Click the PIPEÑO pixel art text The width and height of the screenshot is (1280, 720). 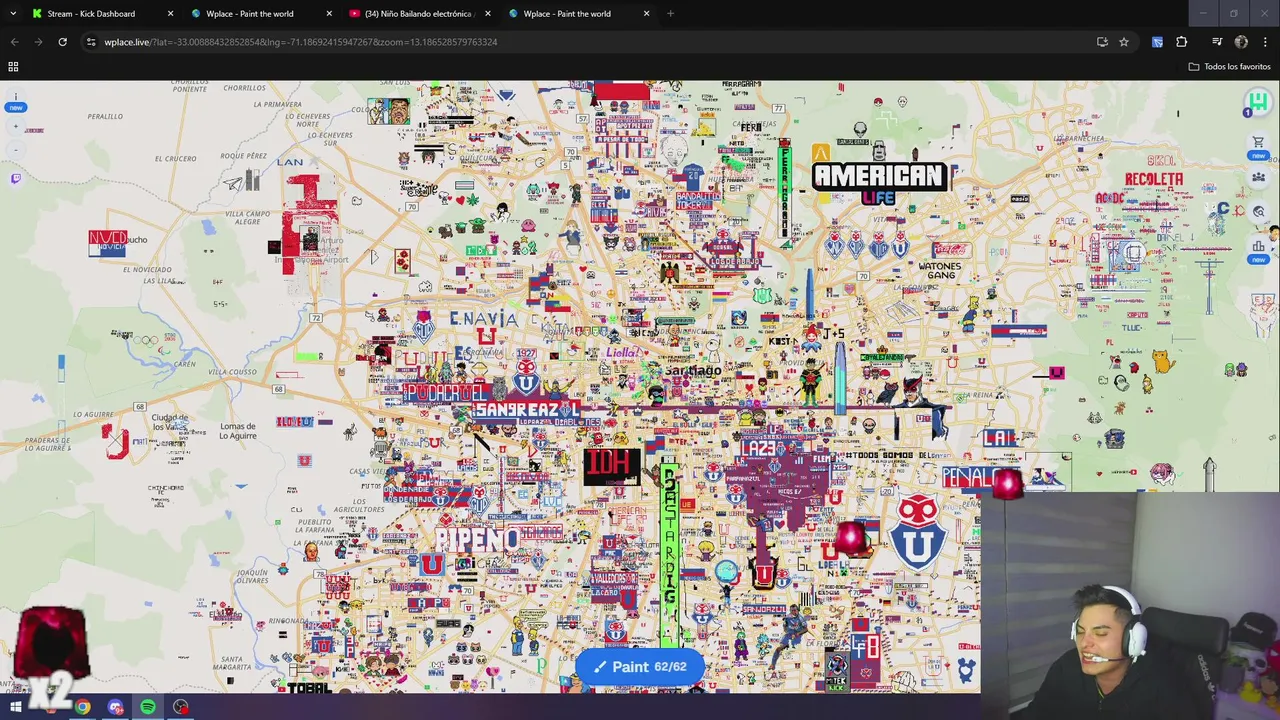[x=477, y=539]
